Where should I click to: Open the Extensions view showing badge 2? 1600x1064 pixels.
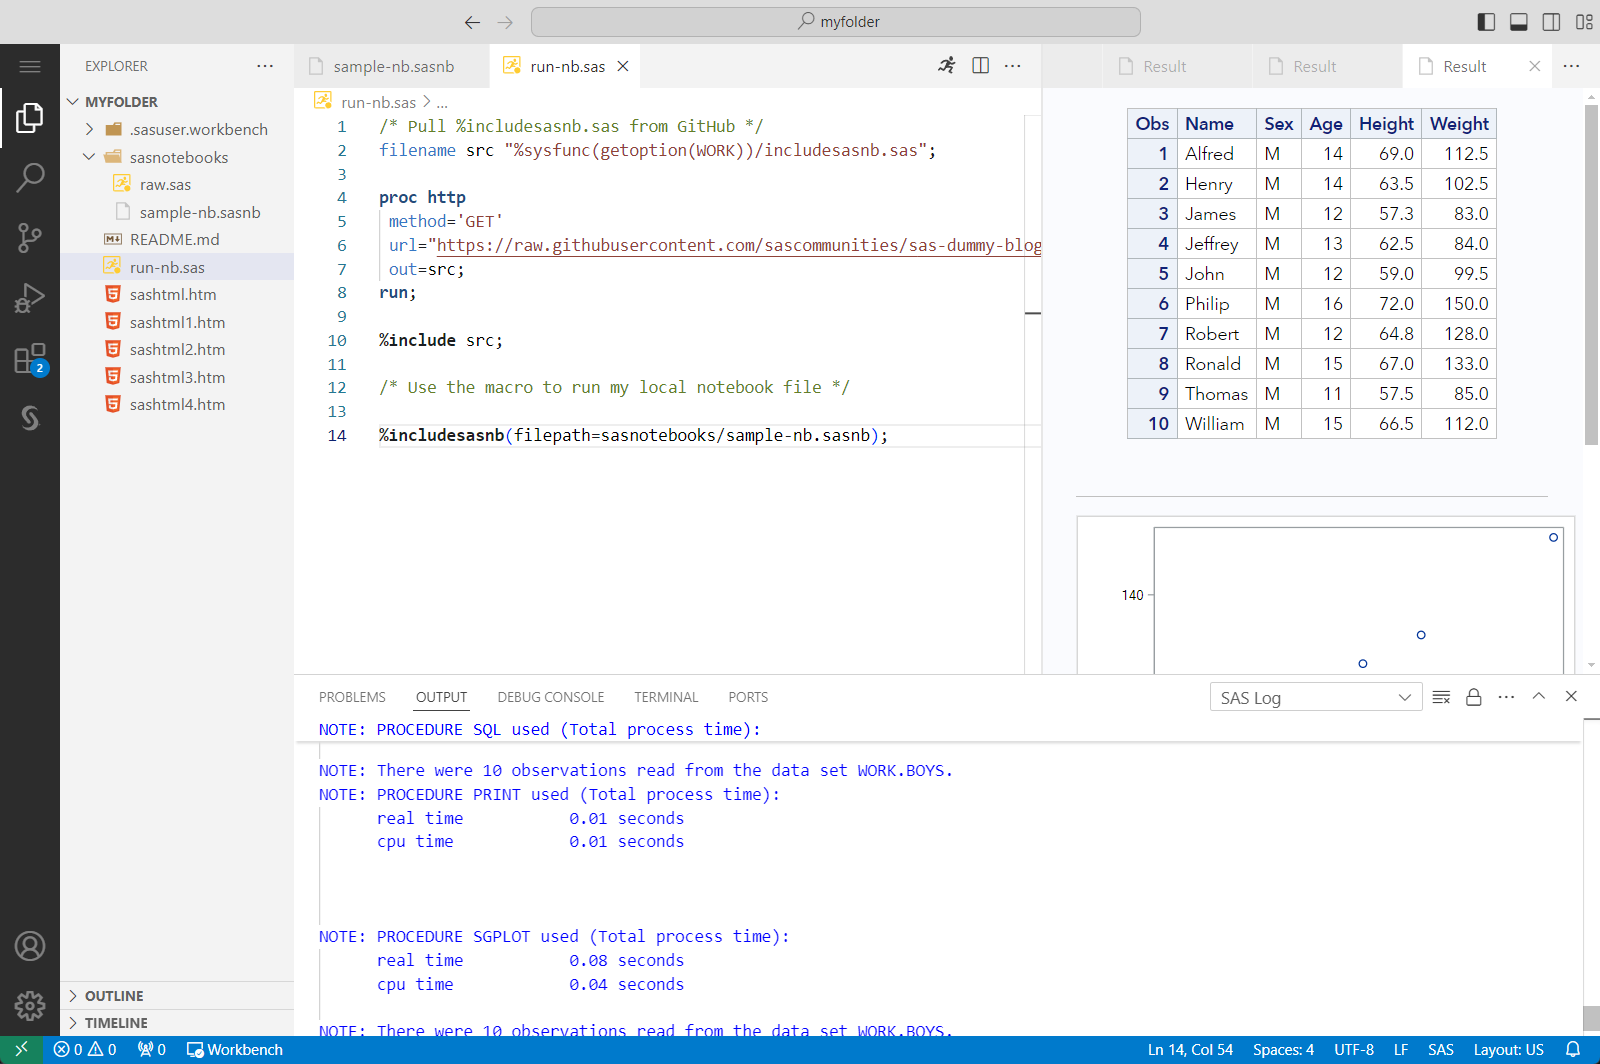tap(30, 359)
